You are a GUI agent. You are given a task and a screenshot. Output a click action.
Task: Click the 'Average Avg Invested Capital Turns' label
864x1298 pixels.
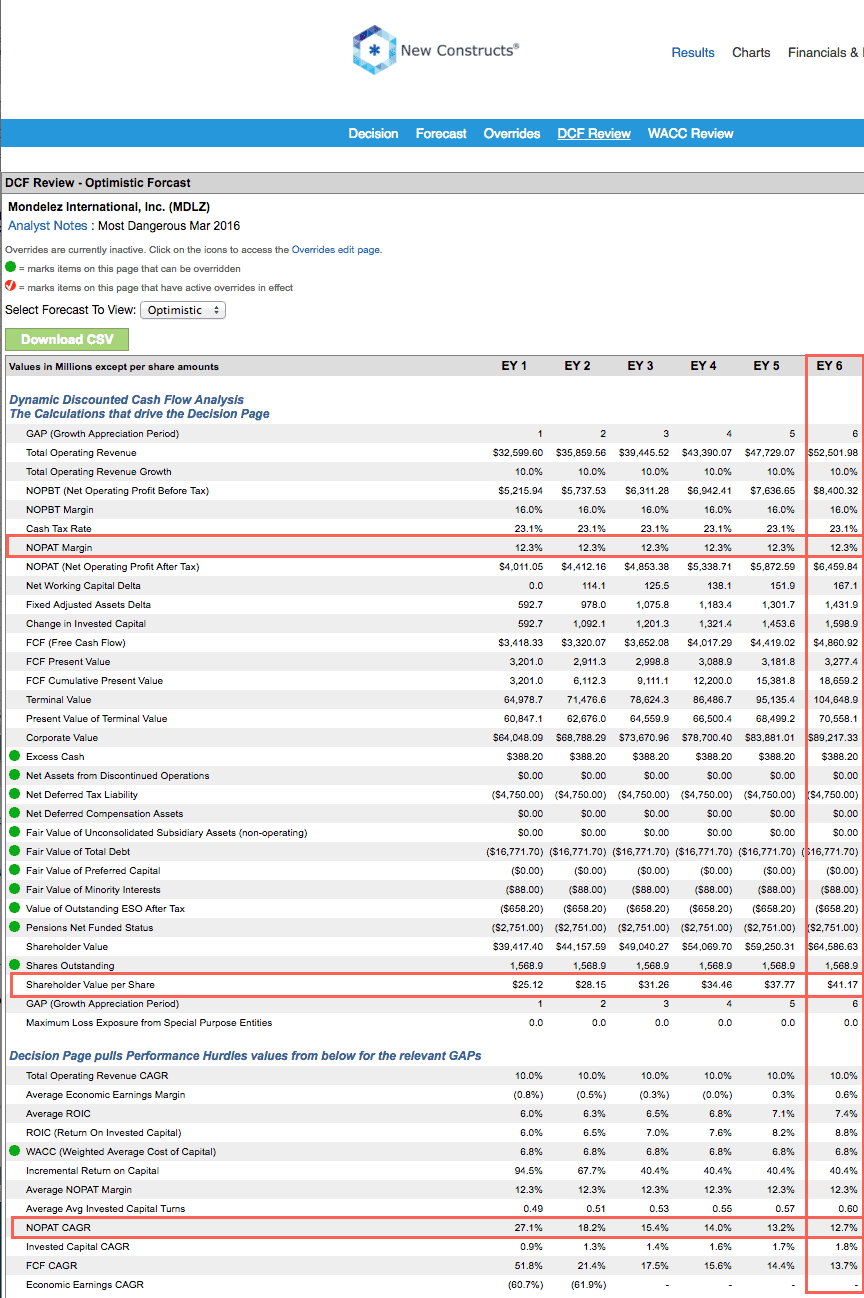[x=106, y=1209]
